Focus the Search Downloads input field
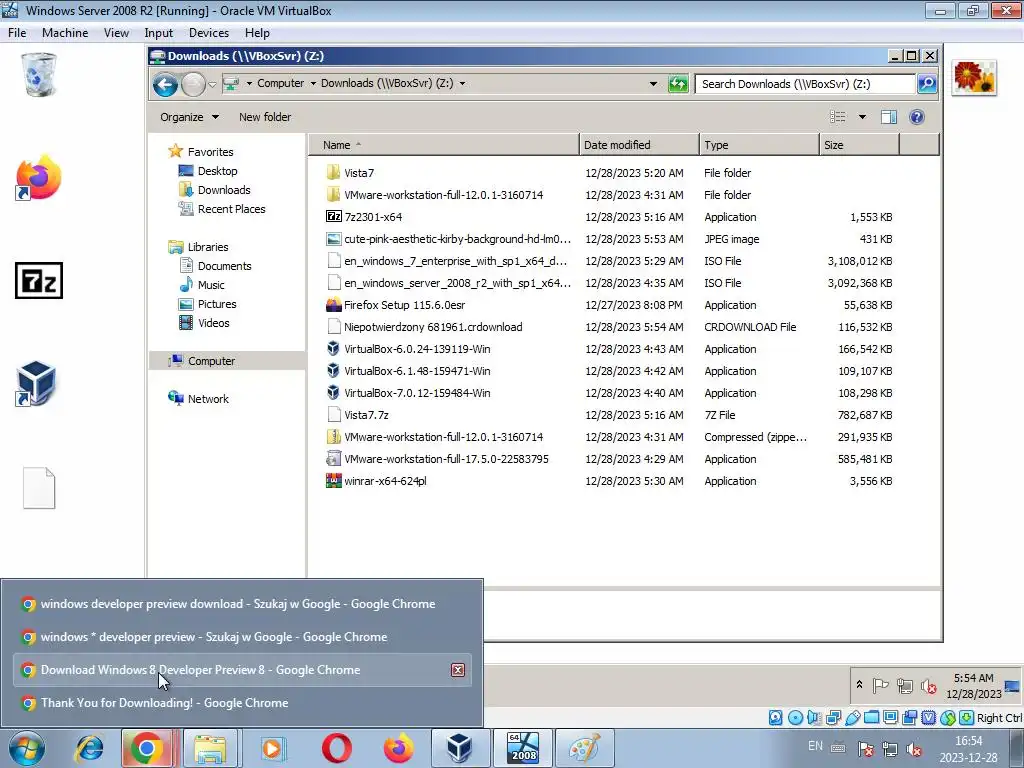 805,84
